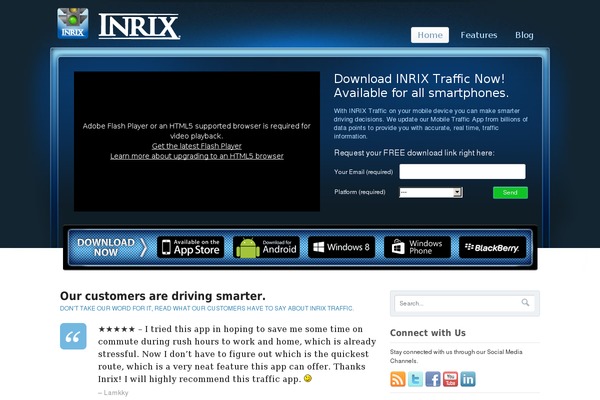Viewport: 600px width, 400px height.
Task: Open the Facebook social icon
Action: coord(433,379)
